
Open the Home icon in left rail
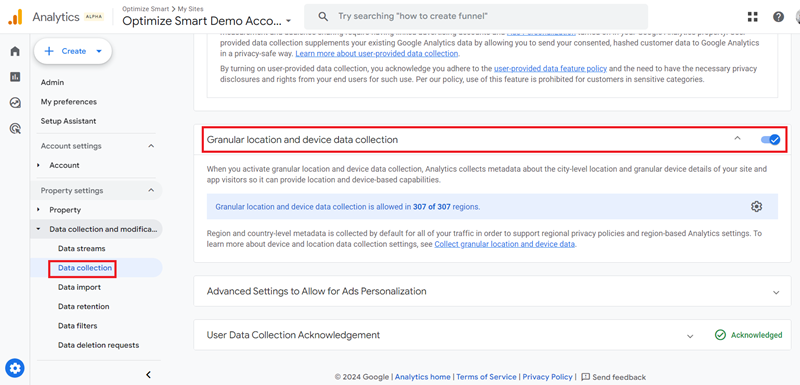(x=15, y=51)
